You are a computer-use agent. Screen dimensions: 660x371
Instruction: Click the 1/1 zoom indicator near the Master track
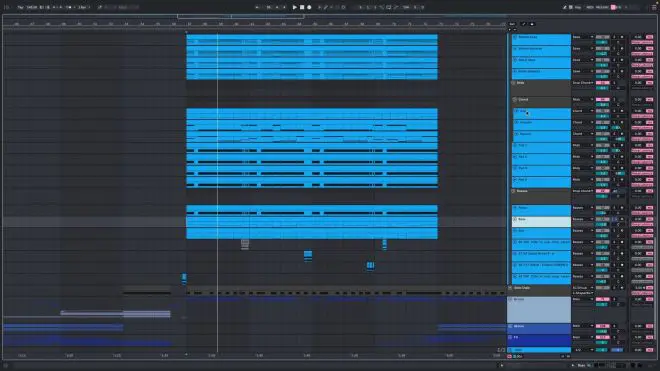click(x=501, y=350)
